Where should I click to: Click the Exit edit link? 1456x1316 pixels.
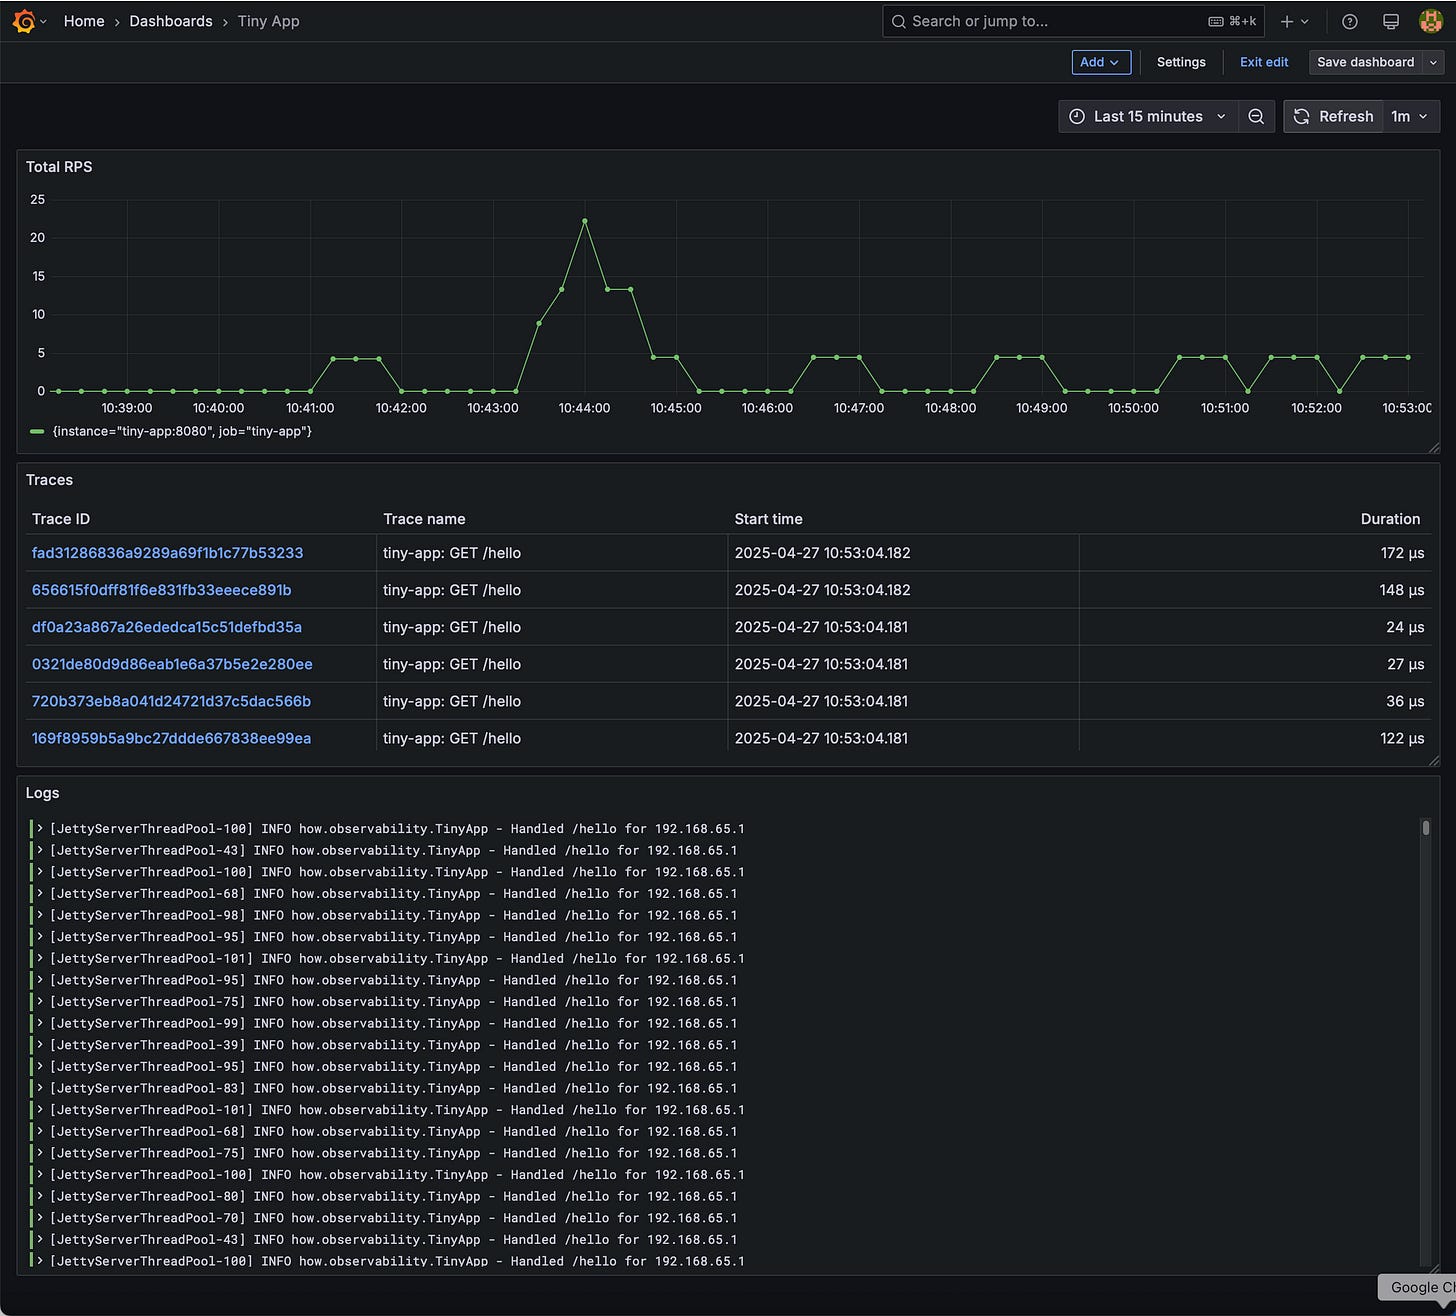coord(1263,62)
